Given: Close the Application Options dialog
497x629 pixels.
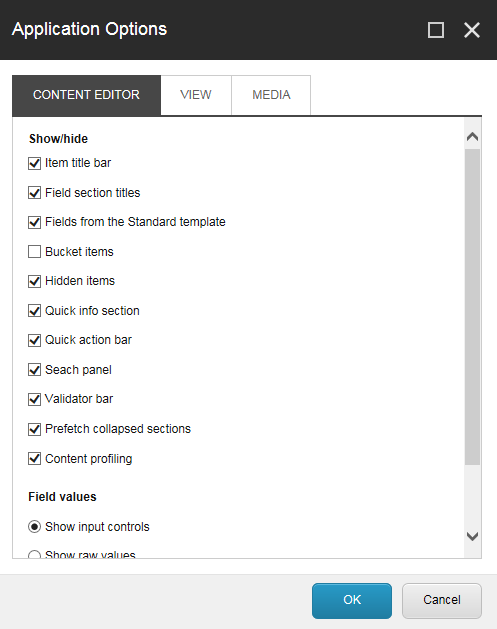Looking at the screenshot, I should point(472,30).
